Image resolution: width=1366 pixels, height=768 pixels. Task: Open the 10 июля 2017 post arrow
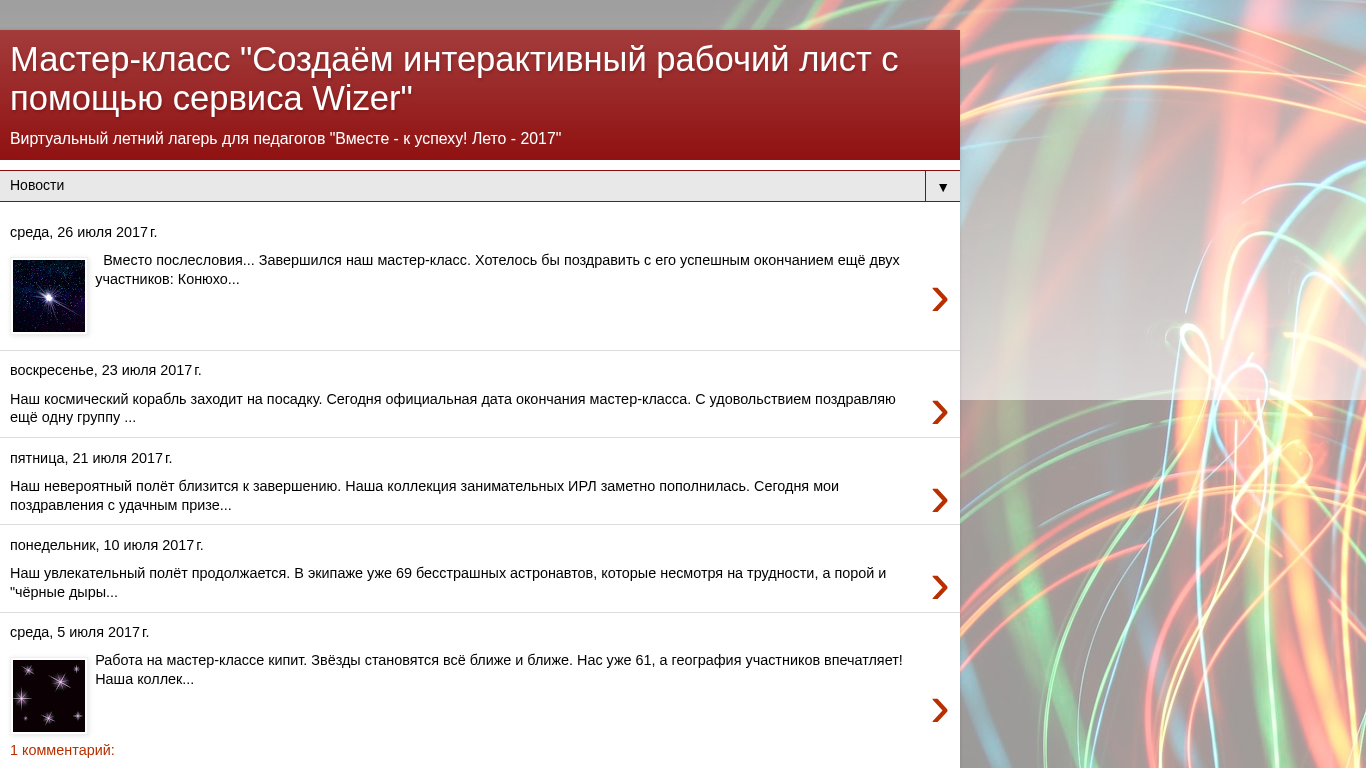tap(939, 586)
